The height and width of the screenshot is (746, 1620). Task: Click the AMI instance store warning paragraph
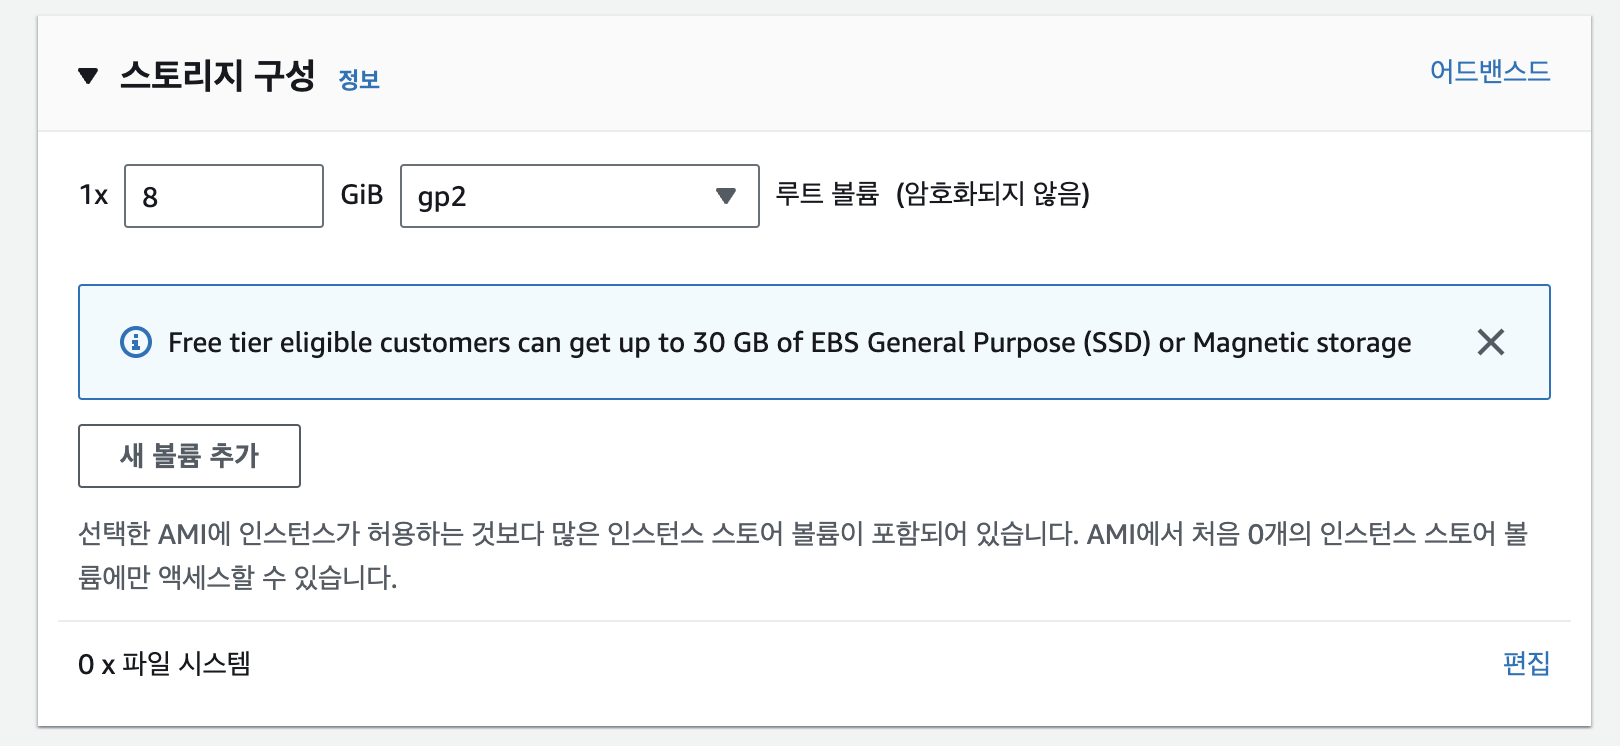803,555
